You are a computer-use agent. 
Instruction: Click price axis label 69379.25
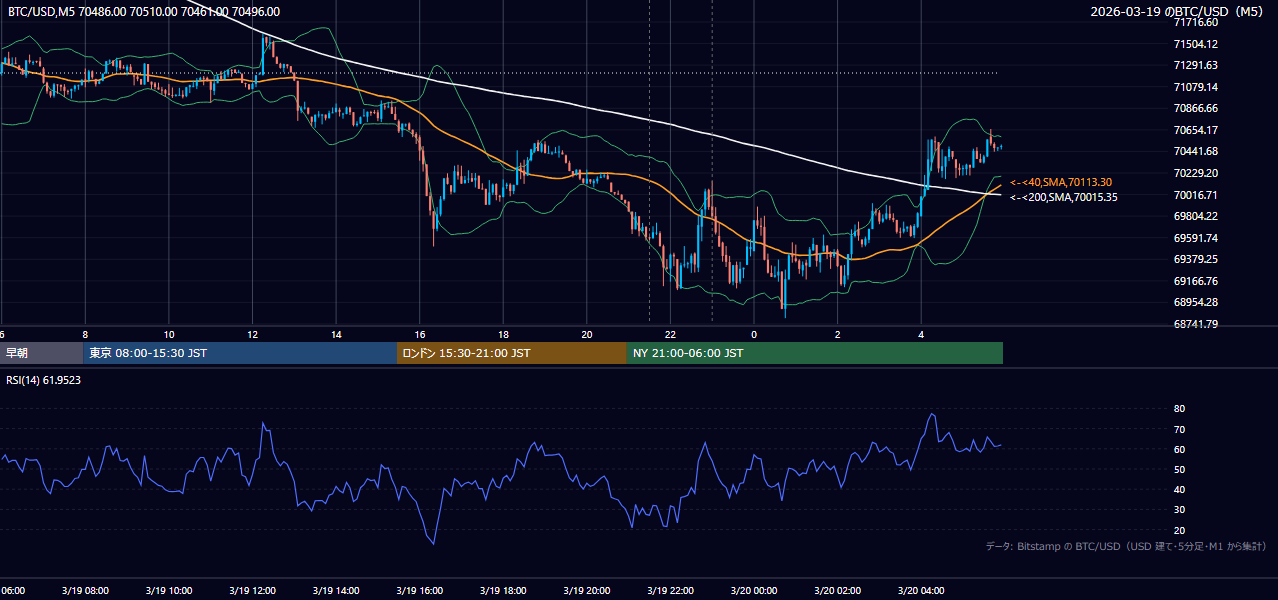pos(1195,259)
